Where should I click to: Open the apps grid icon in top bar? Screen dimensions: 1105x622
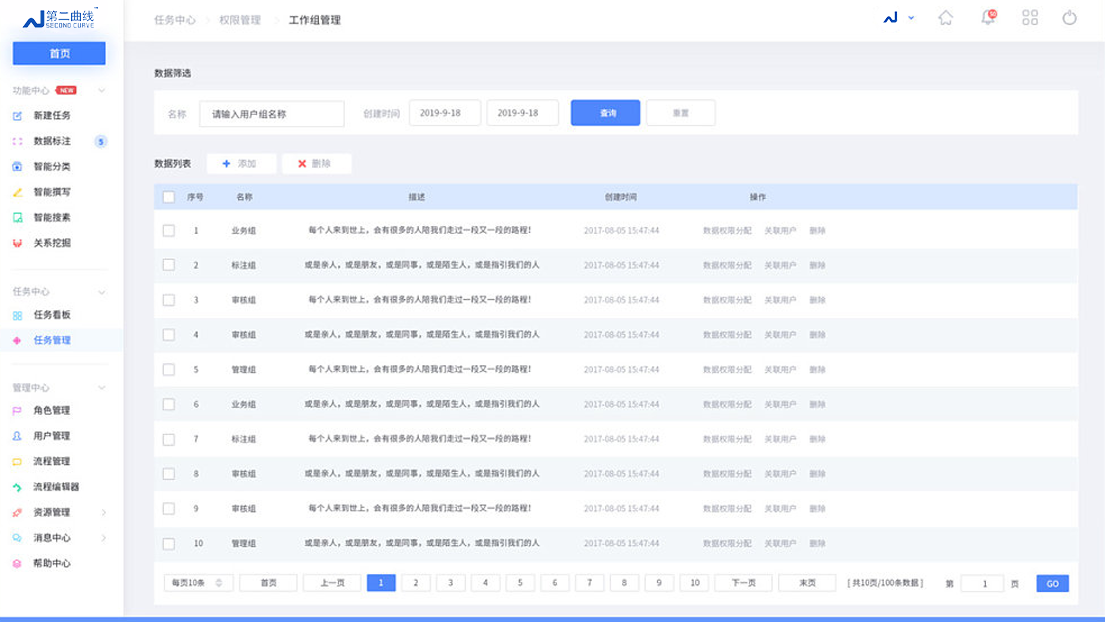tap(1030, 18)
